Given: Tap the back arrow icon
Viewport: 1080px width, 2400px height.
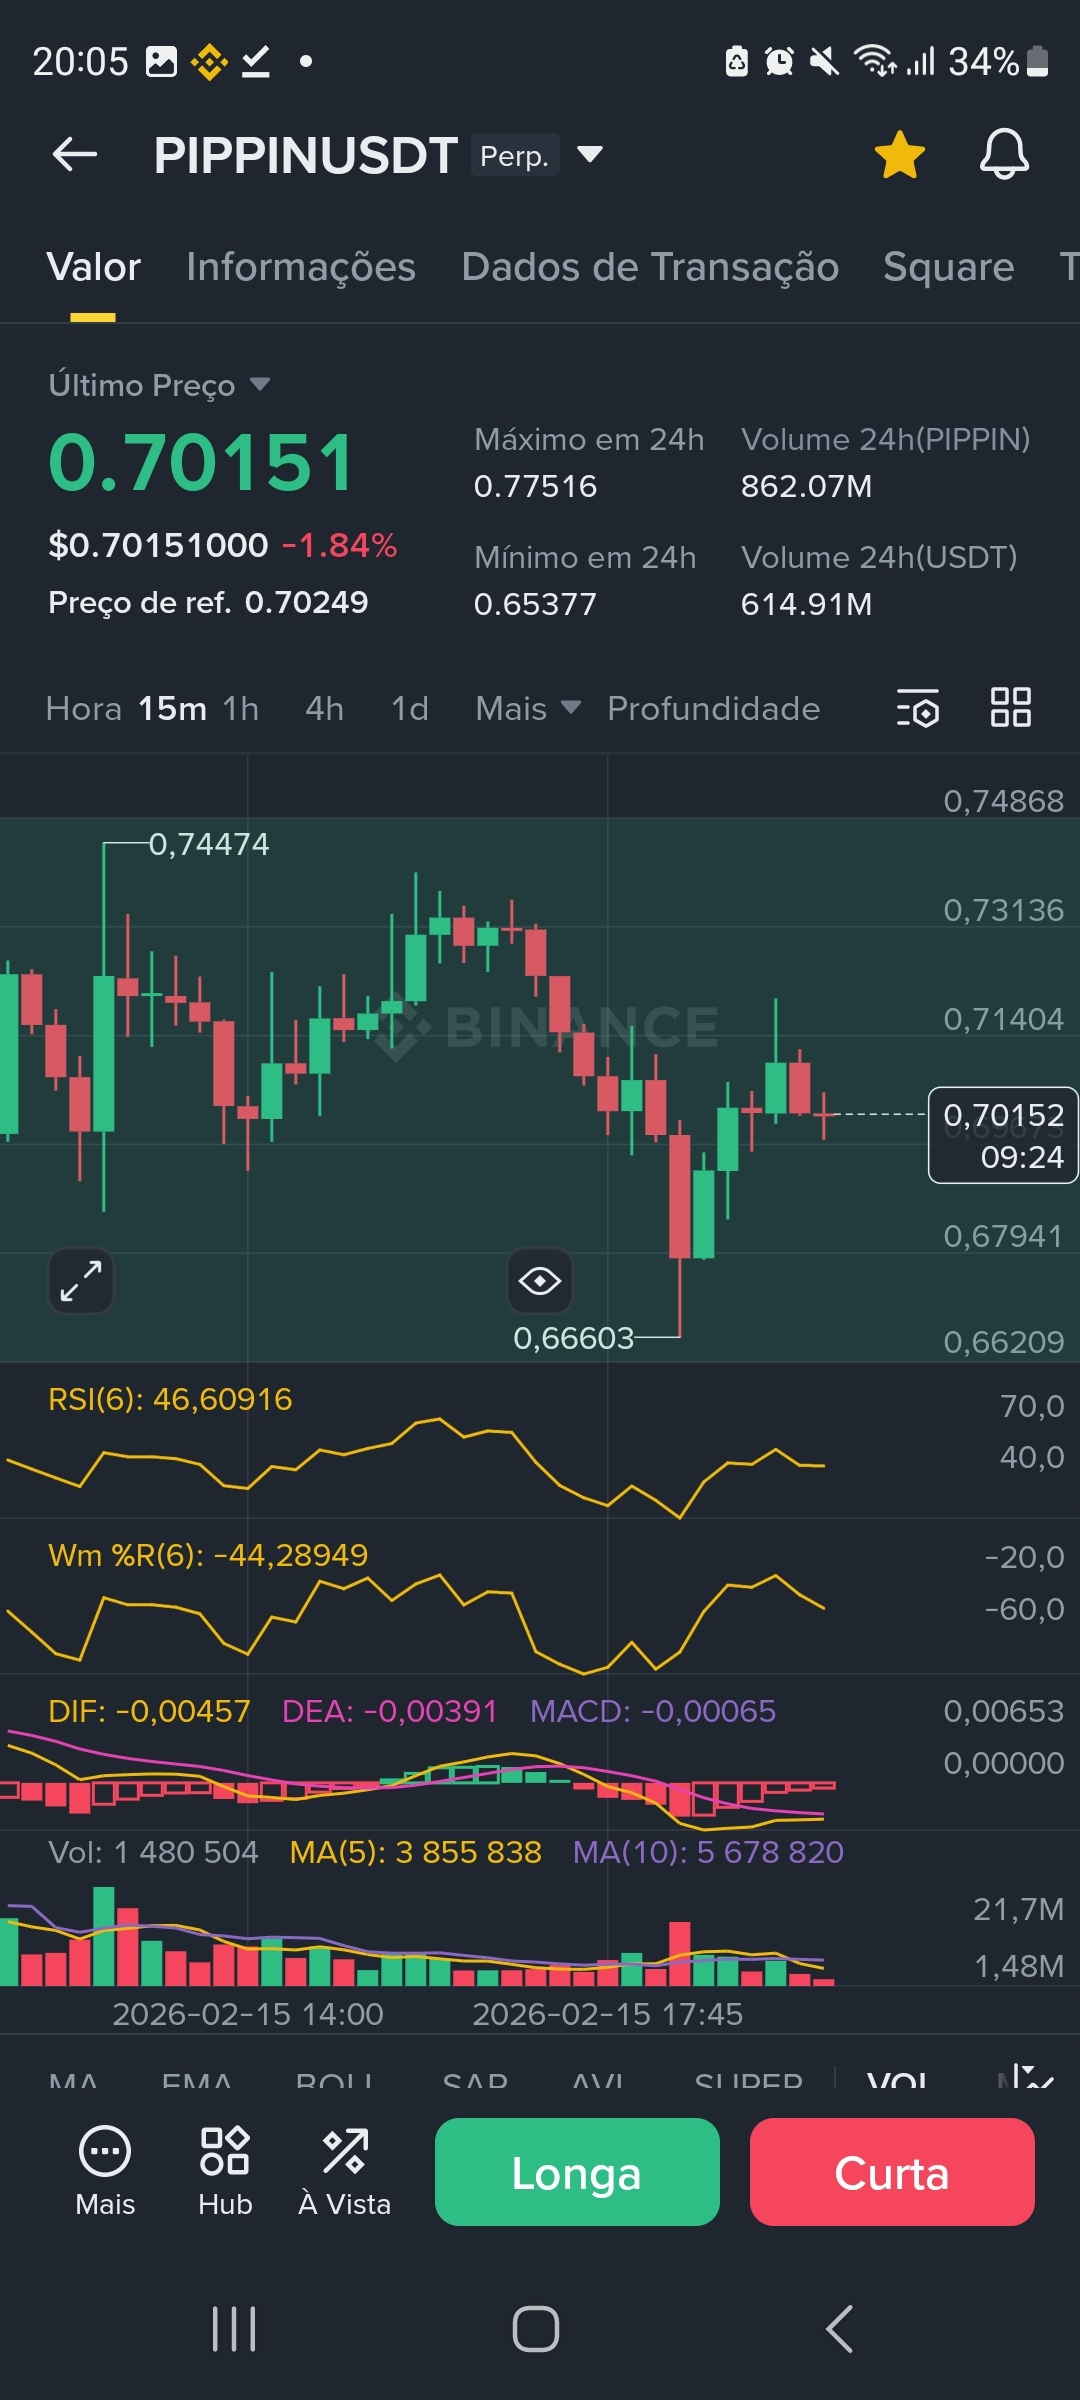Looking at the screenshot, I should pos(75,155).
